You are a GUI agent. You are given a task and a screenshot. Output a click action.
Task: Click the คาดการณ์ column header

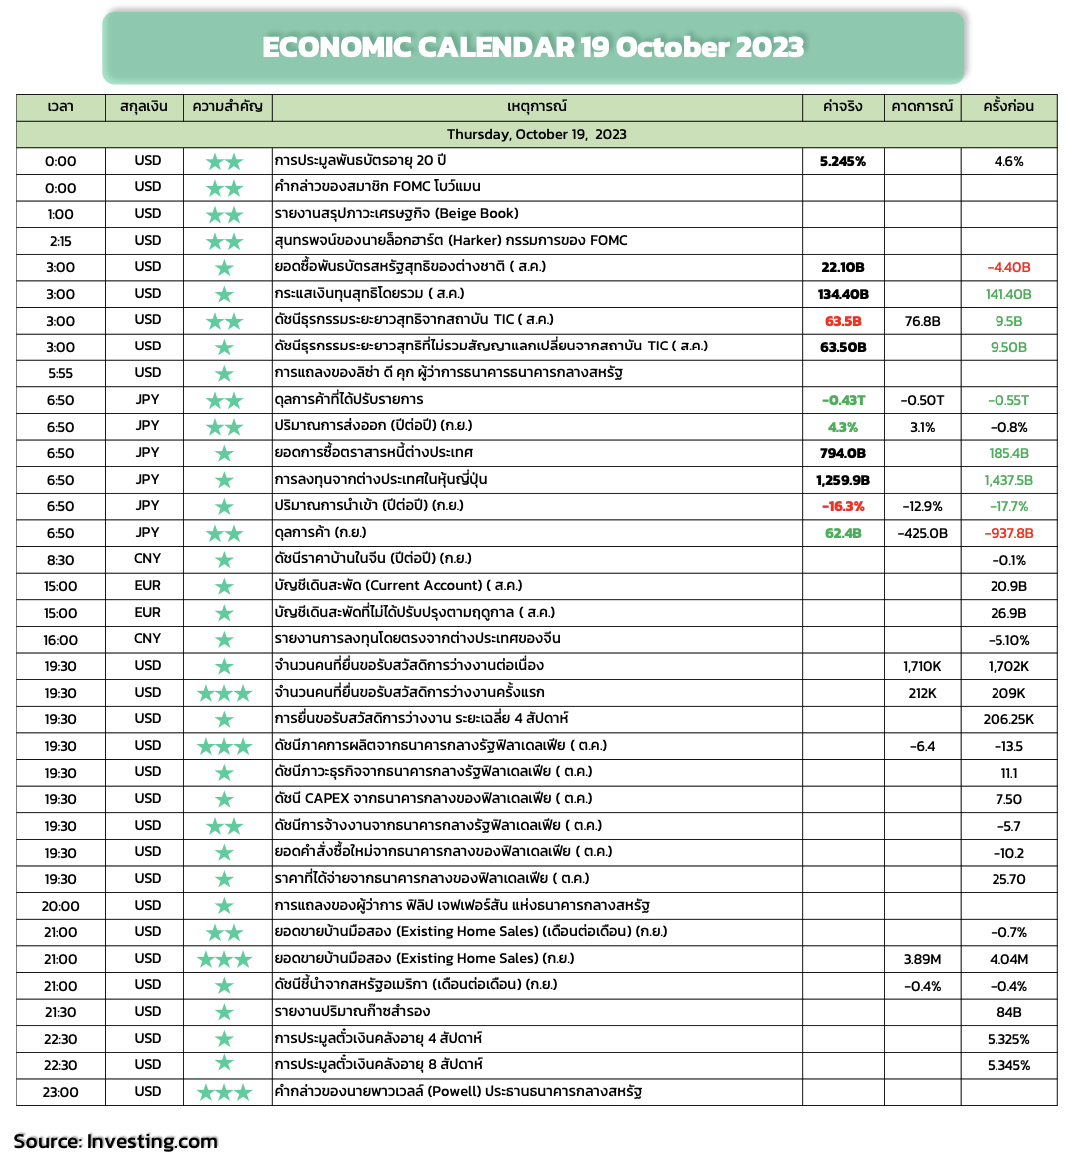coord(922,107)
